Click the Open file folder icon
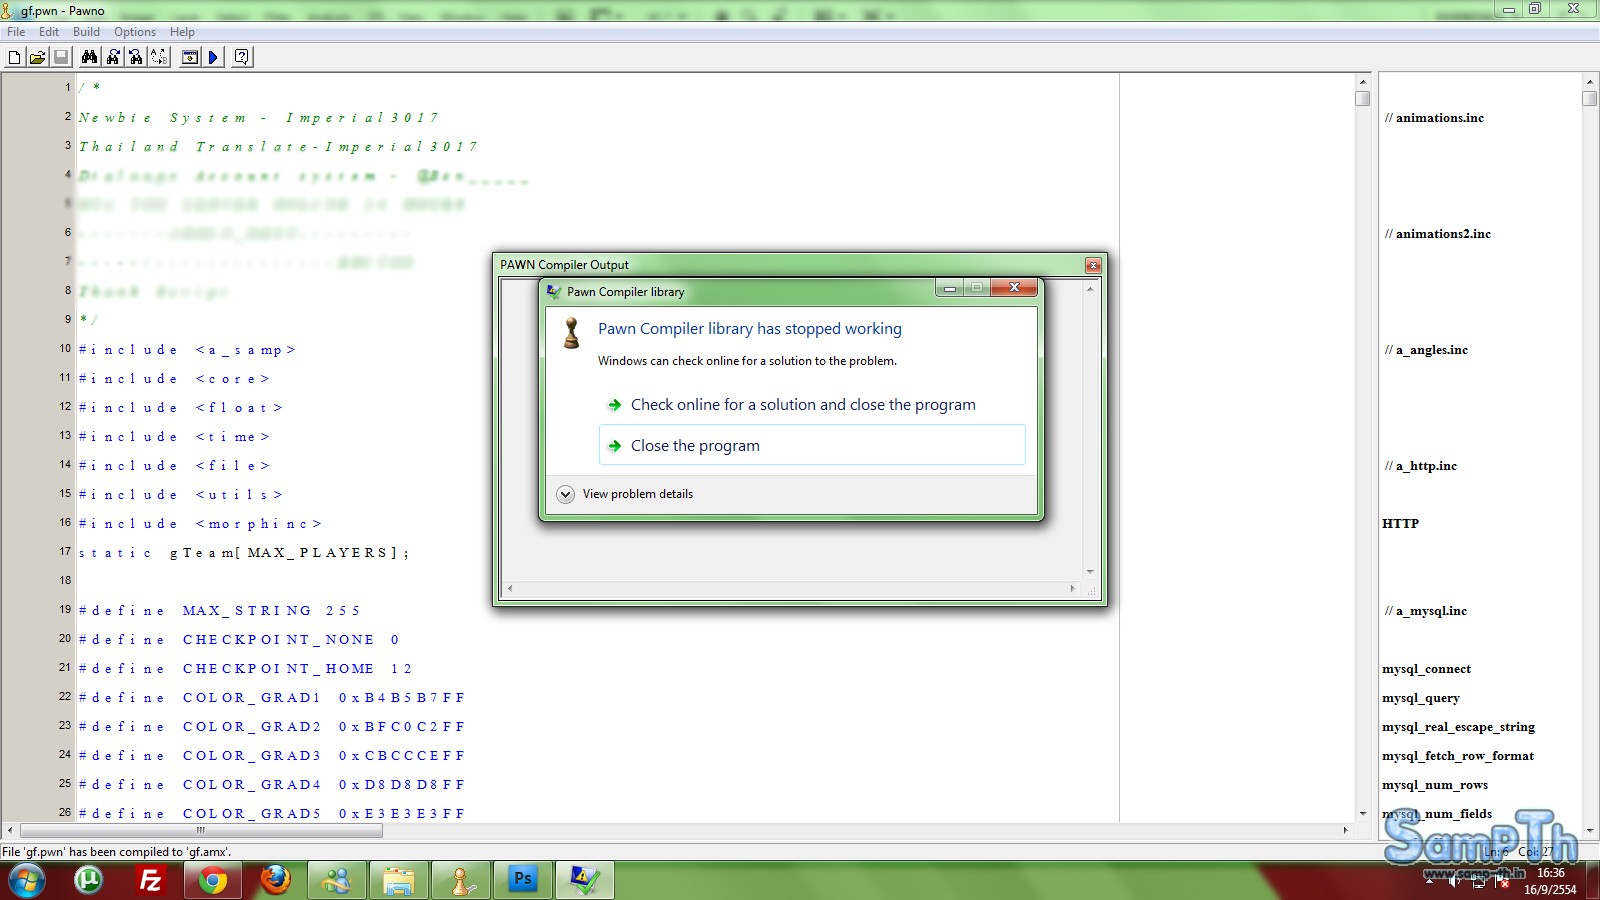 (x=37, y=58)
